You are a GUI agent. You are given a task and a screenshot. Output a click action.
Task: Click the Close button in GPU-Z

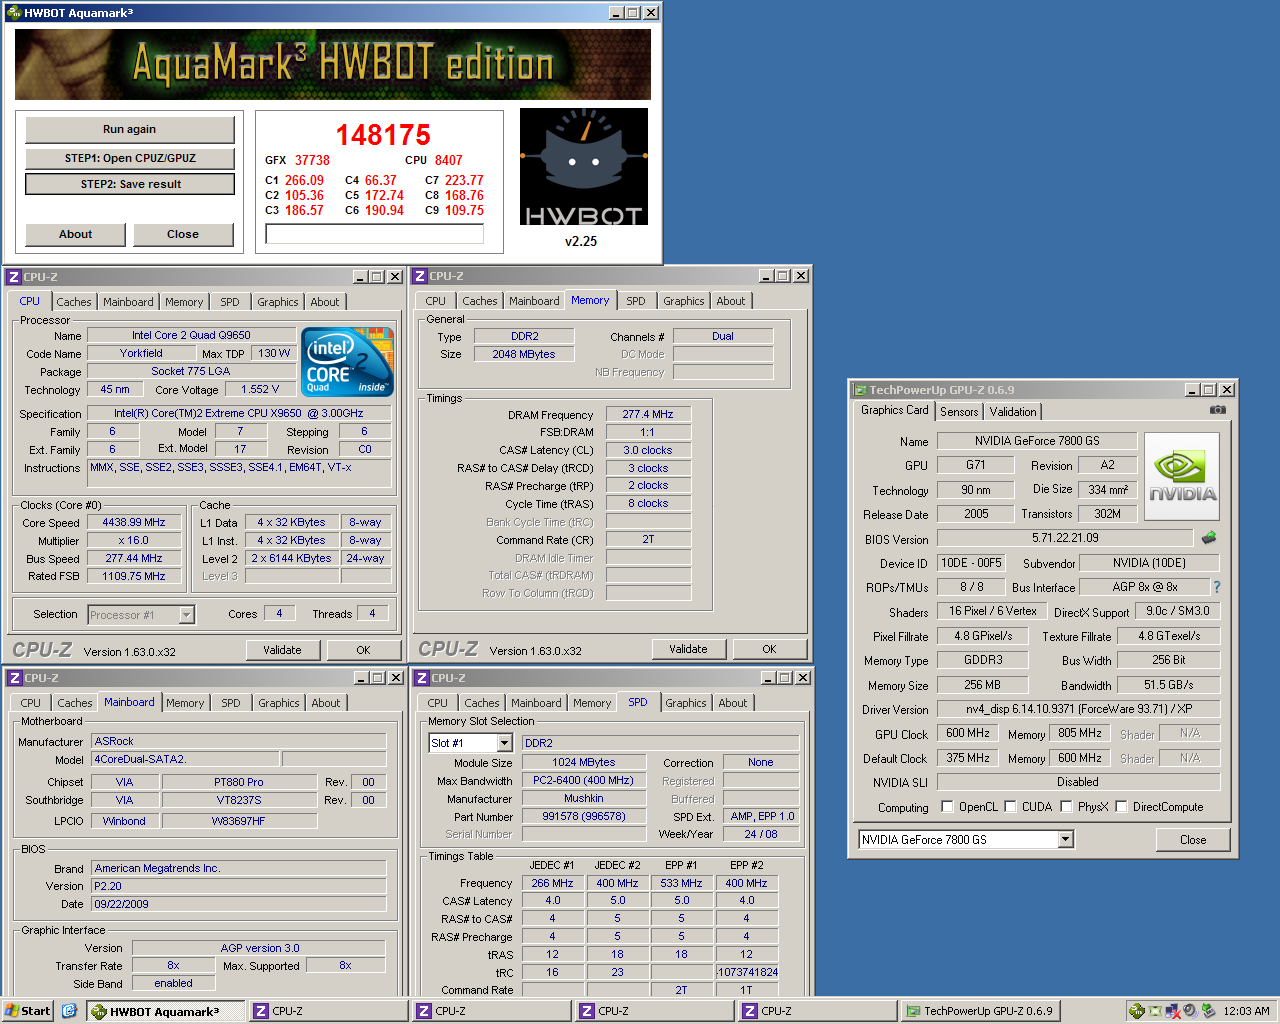click(x=1193, y=840)
